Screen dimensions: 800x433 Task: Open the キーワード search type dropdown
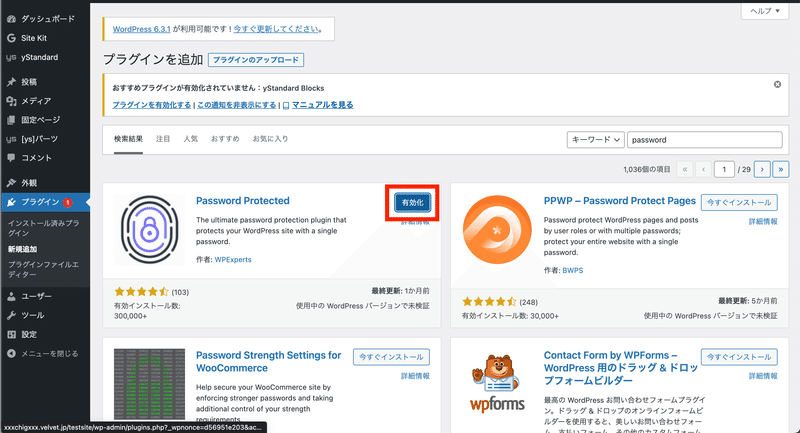point(595,140)
